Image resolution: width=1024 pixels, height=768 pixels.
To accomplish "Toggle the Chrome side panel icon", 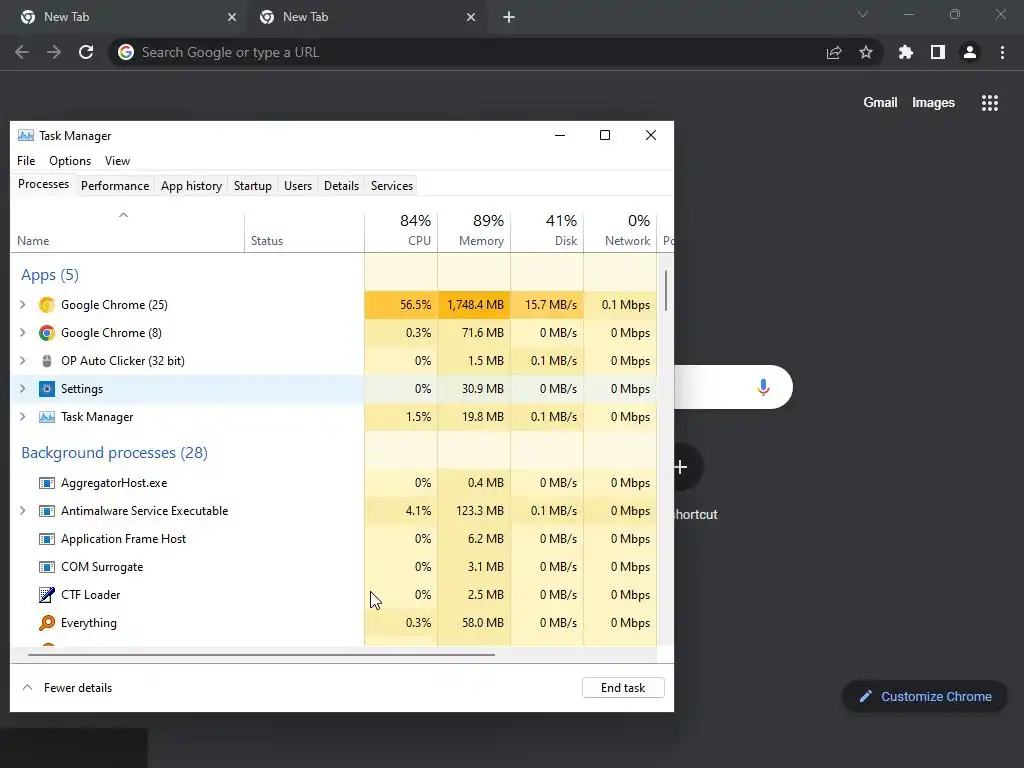I will [938, 52].
